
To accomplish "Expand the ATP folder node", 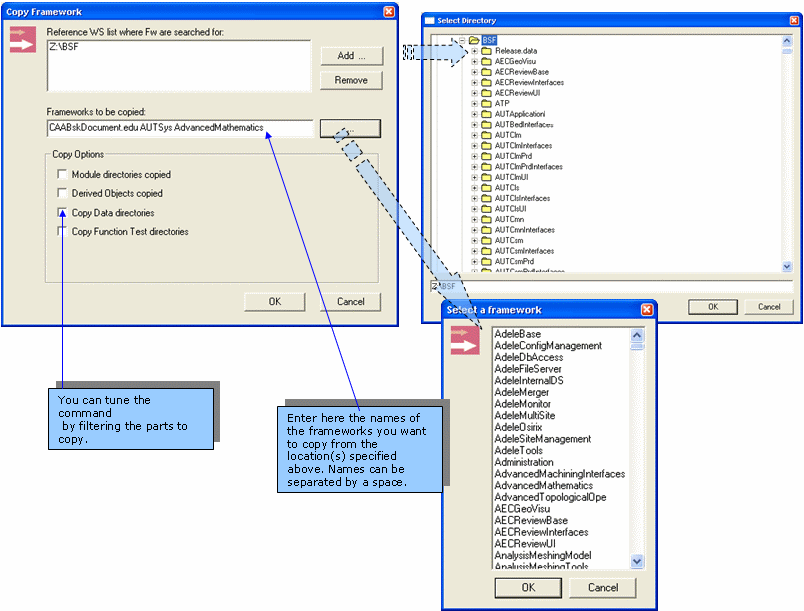I will click(x=474, y=104).
